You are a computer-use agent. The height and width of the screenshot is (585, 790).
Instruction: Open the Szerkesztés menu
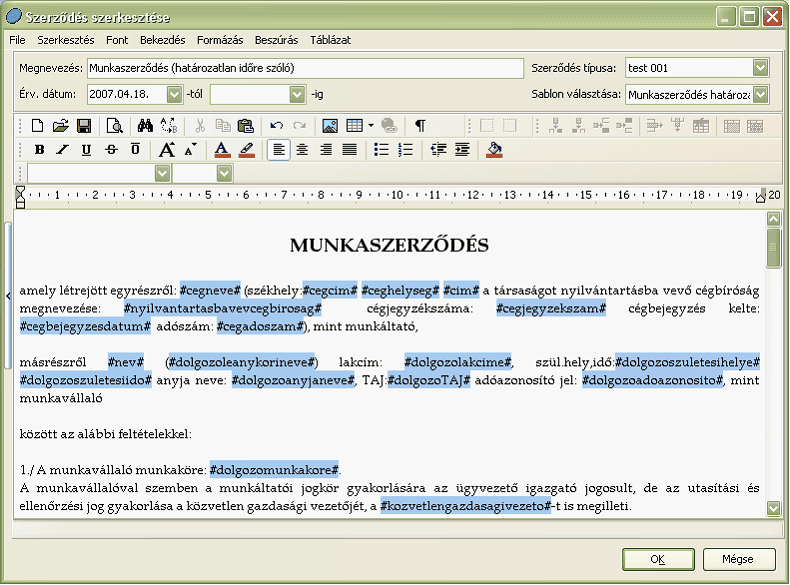[65, 40]
